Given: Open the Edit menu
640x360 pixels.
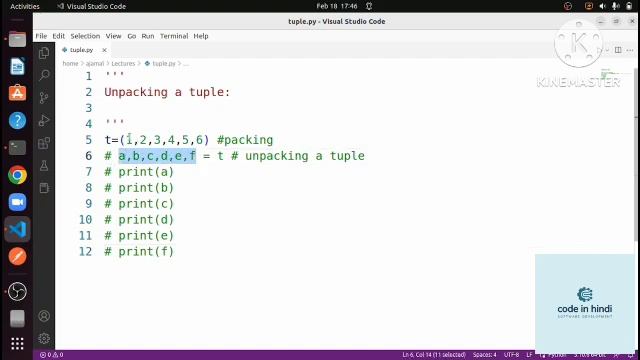Looking at the screenshot, I should 58,36.
